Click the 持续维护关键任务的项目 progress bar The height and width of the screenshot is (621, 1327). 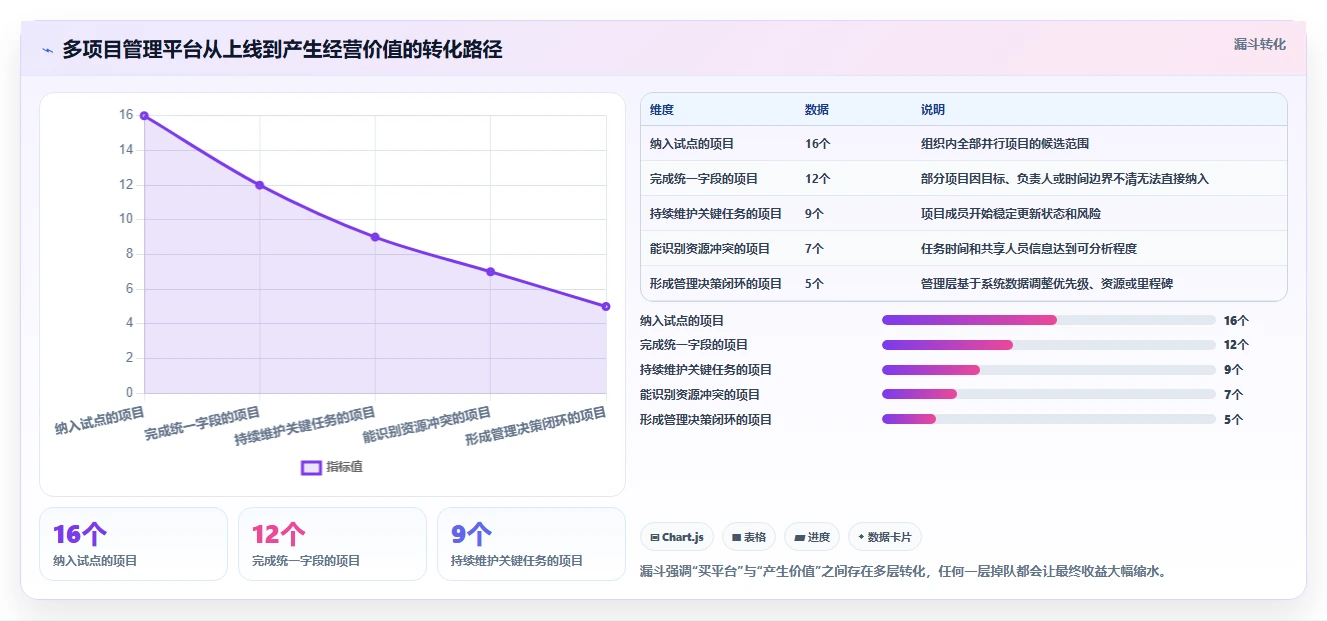[1049, 370]
